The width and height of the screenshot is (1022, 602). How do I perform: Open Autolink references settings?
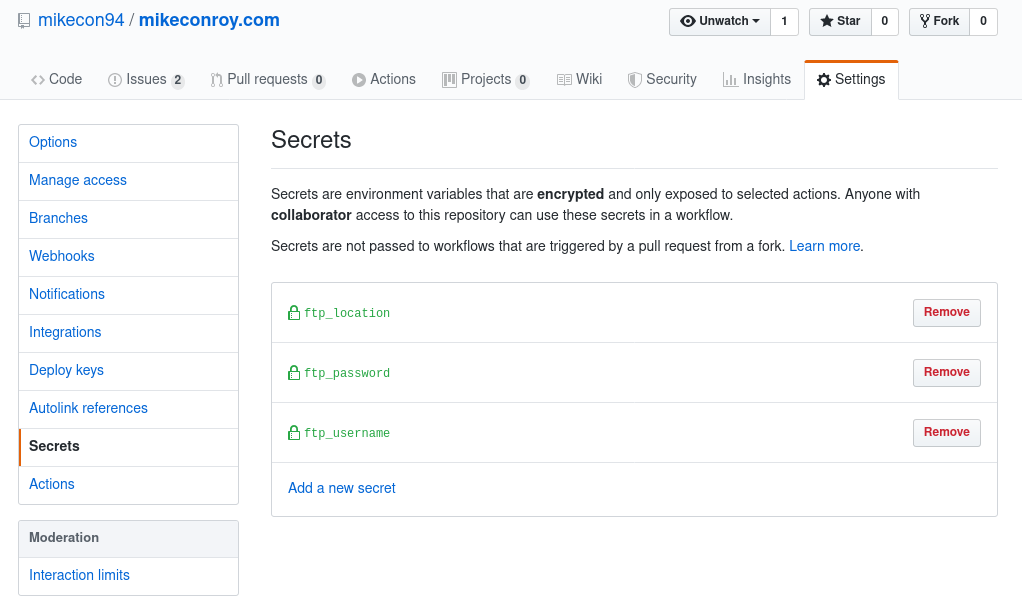click(x=128, y=408)
